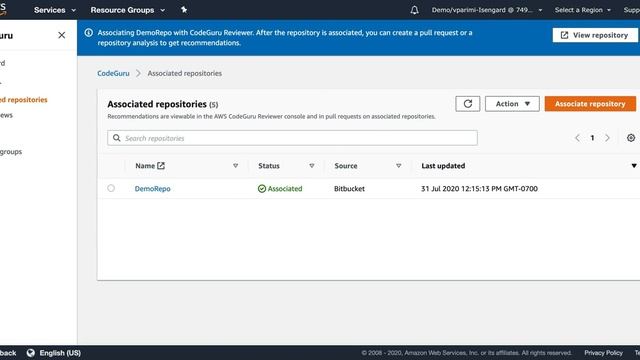Click the 31 Jul 2020 12:15:13 PM timestamp
640x360 pixels.
(x=480, y=189)
